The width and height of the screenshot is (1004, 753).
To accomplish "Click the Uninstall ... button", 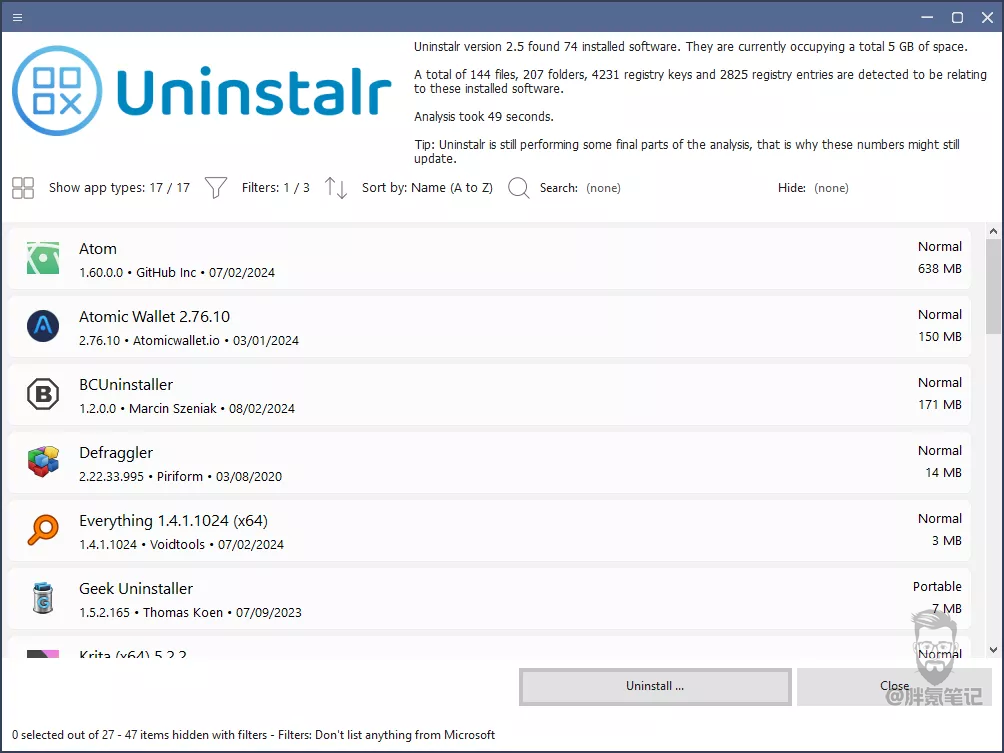I will (655, 686).
